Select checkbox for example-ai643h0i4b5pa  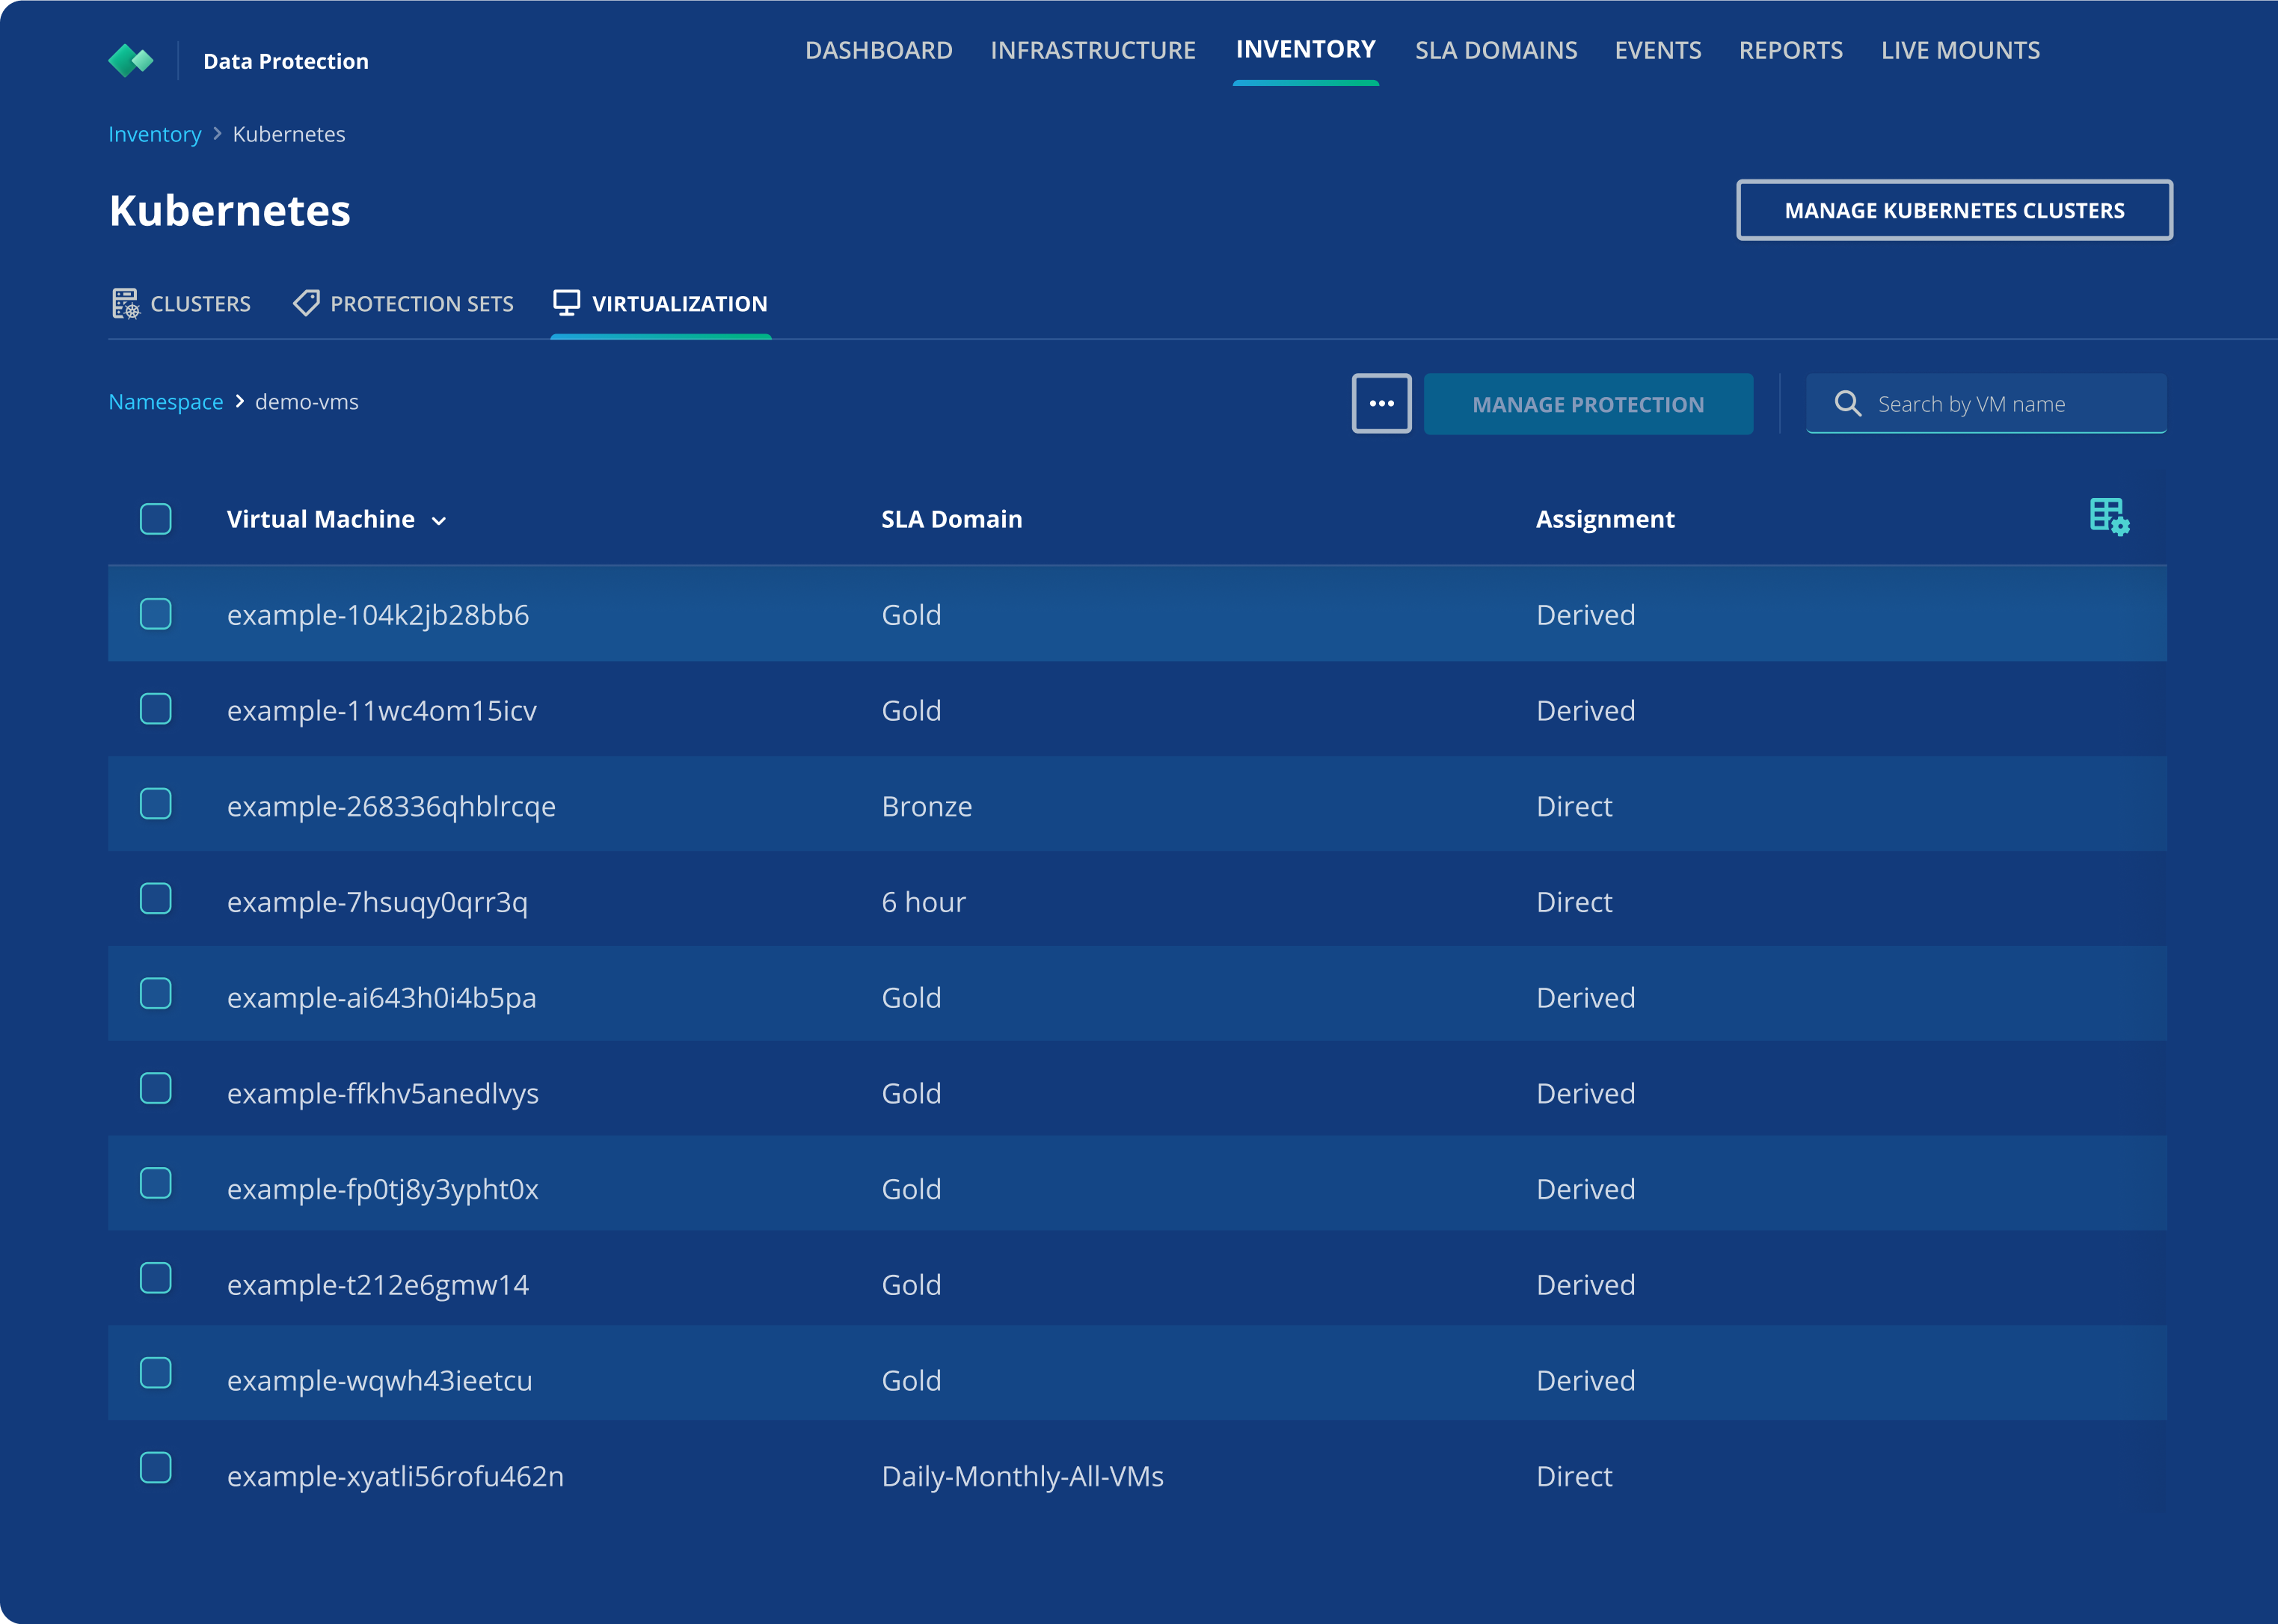click(x=156, y=994)
